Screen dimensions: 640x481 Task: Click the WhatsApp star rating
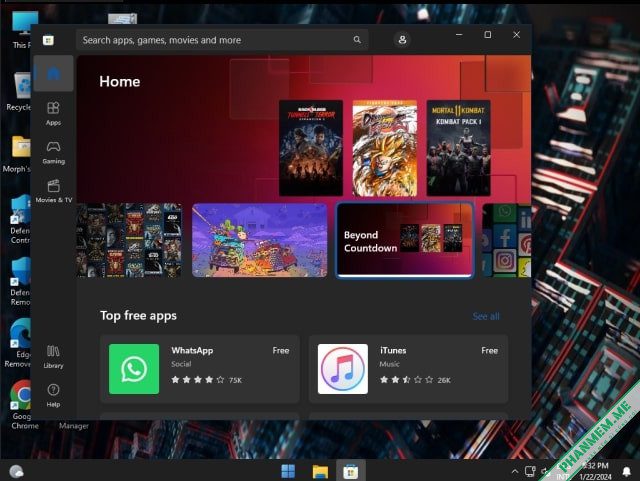[198, 380]
